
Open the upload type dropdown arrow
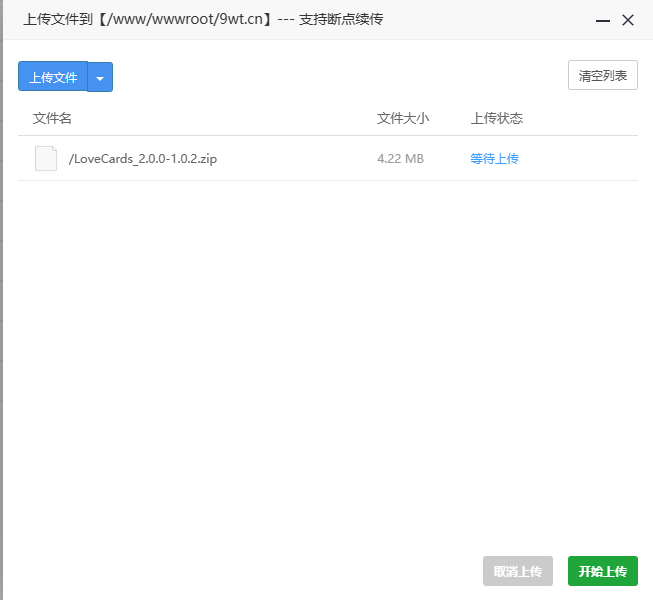click(100, 77)
